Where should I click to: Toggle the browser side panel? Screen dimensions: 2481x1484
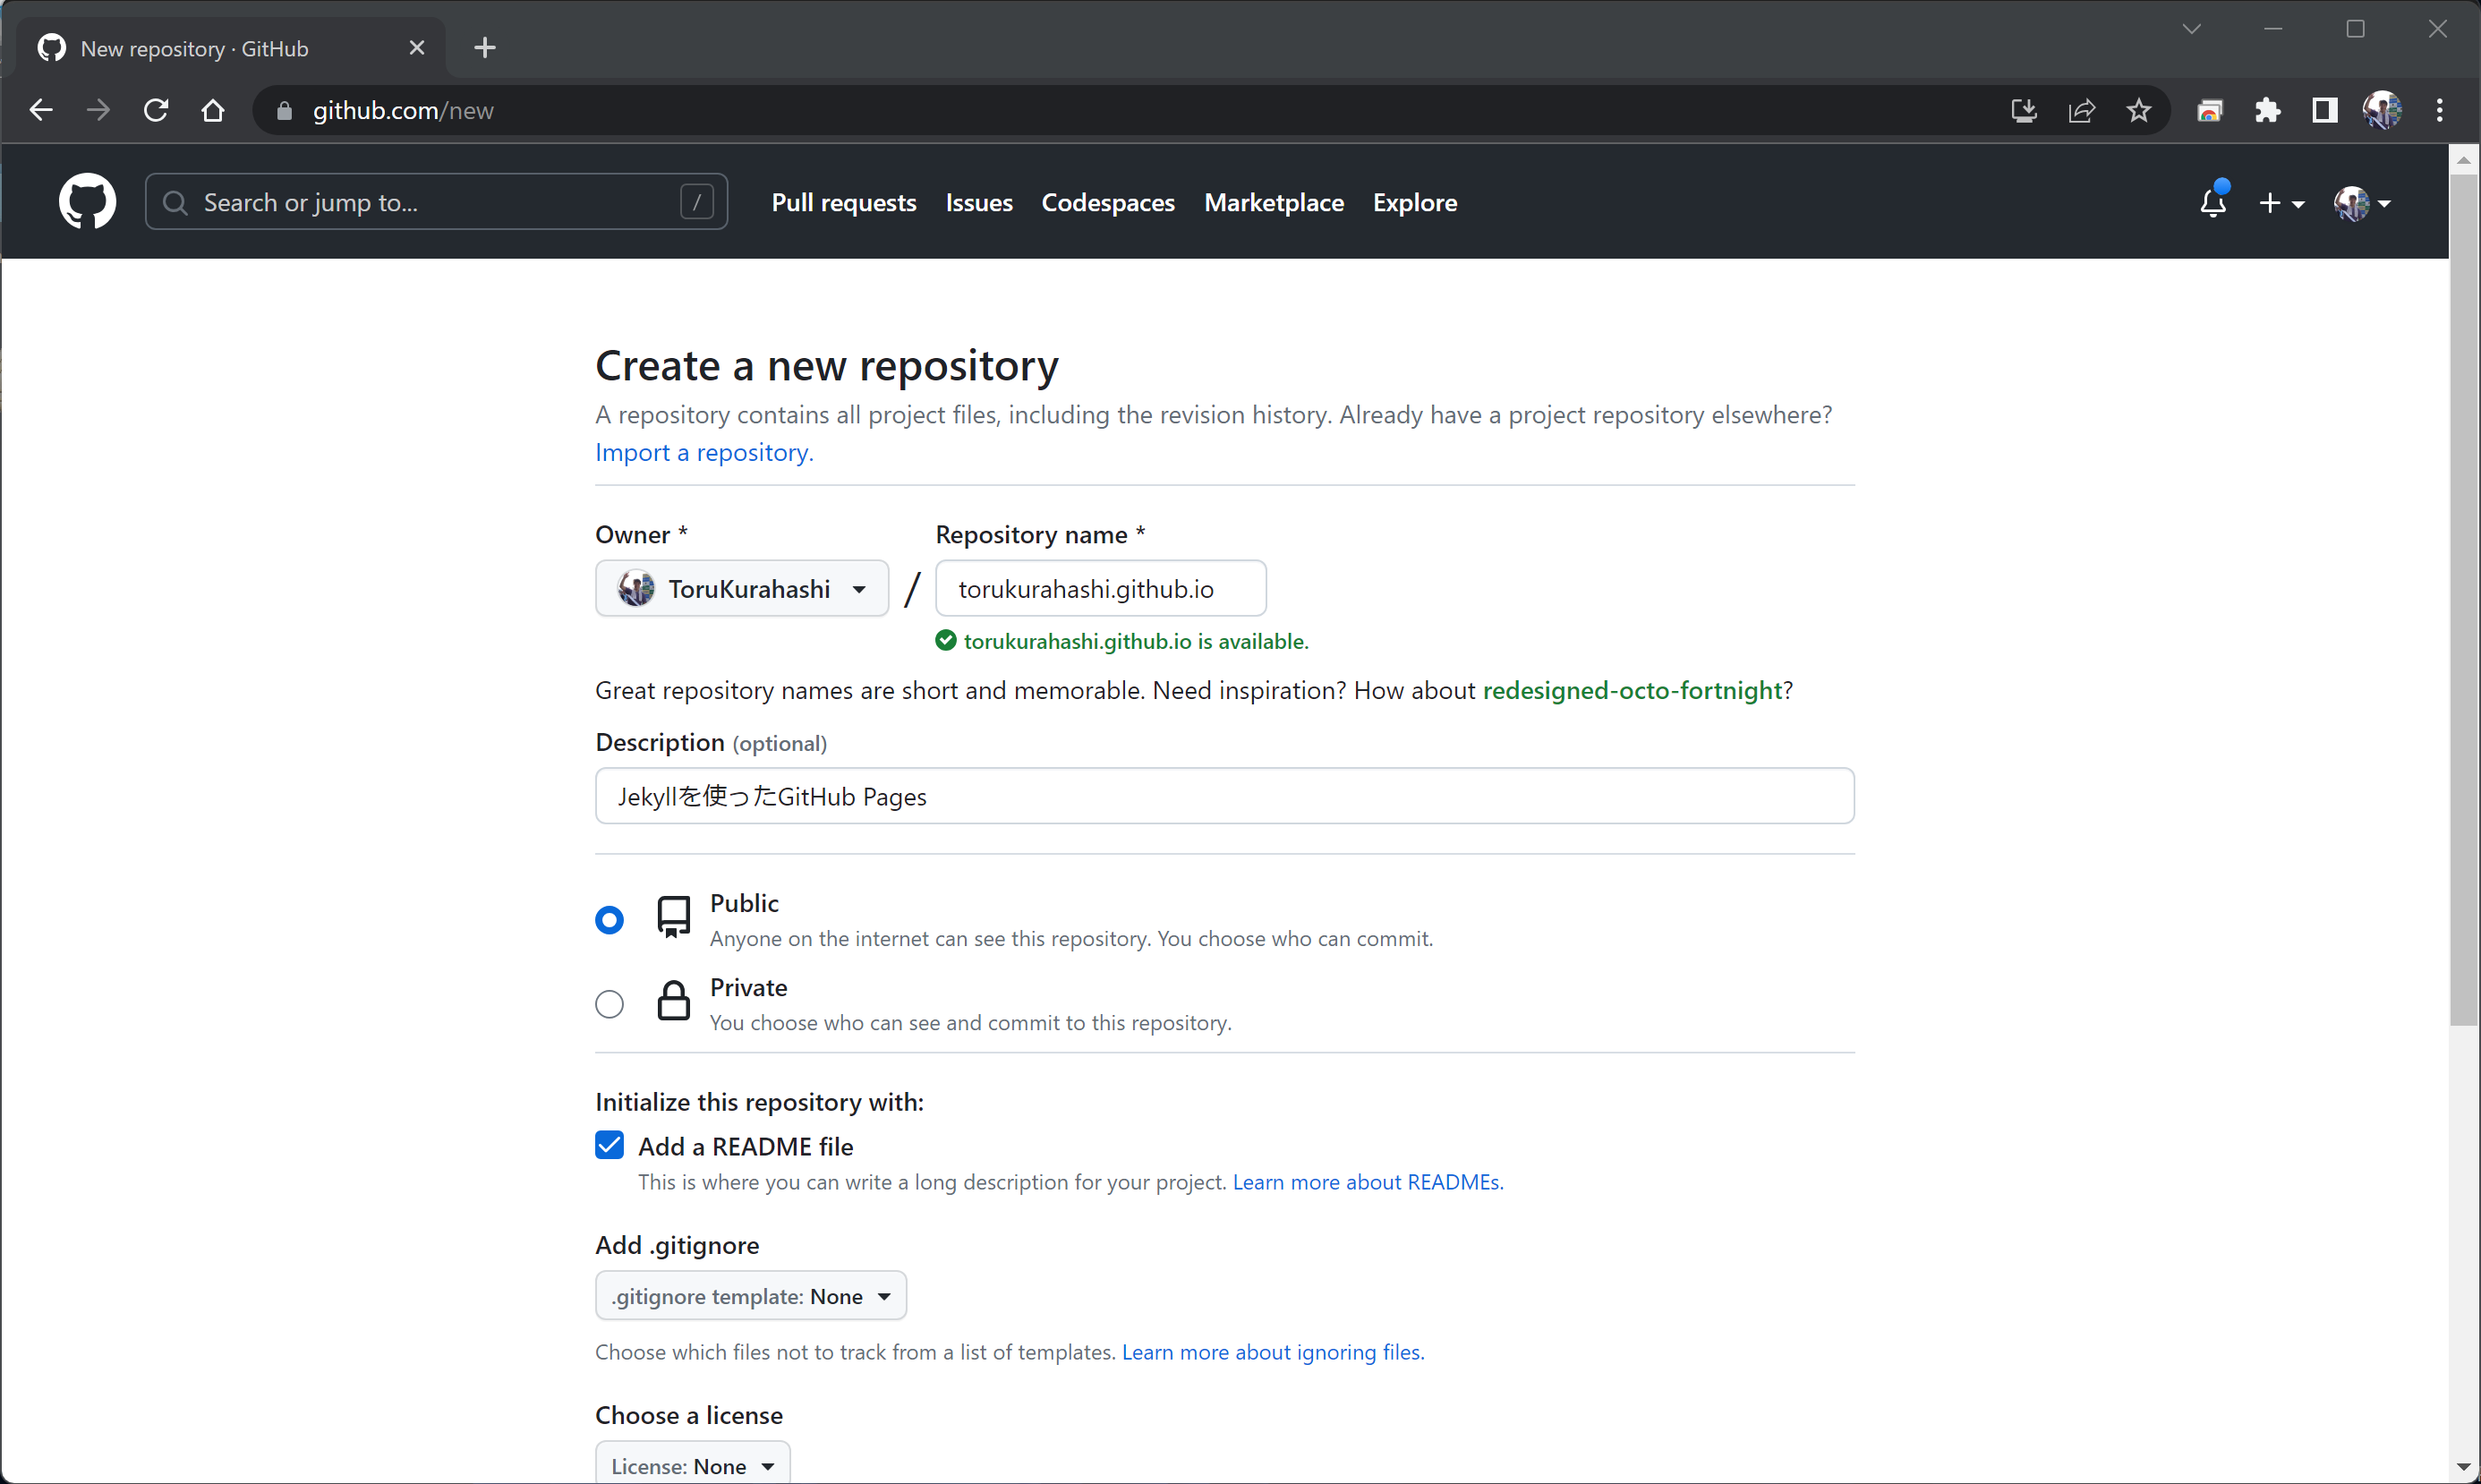pyautogui.click(x=2325, y=110)
